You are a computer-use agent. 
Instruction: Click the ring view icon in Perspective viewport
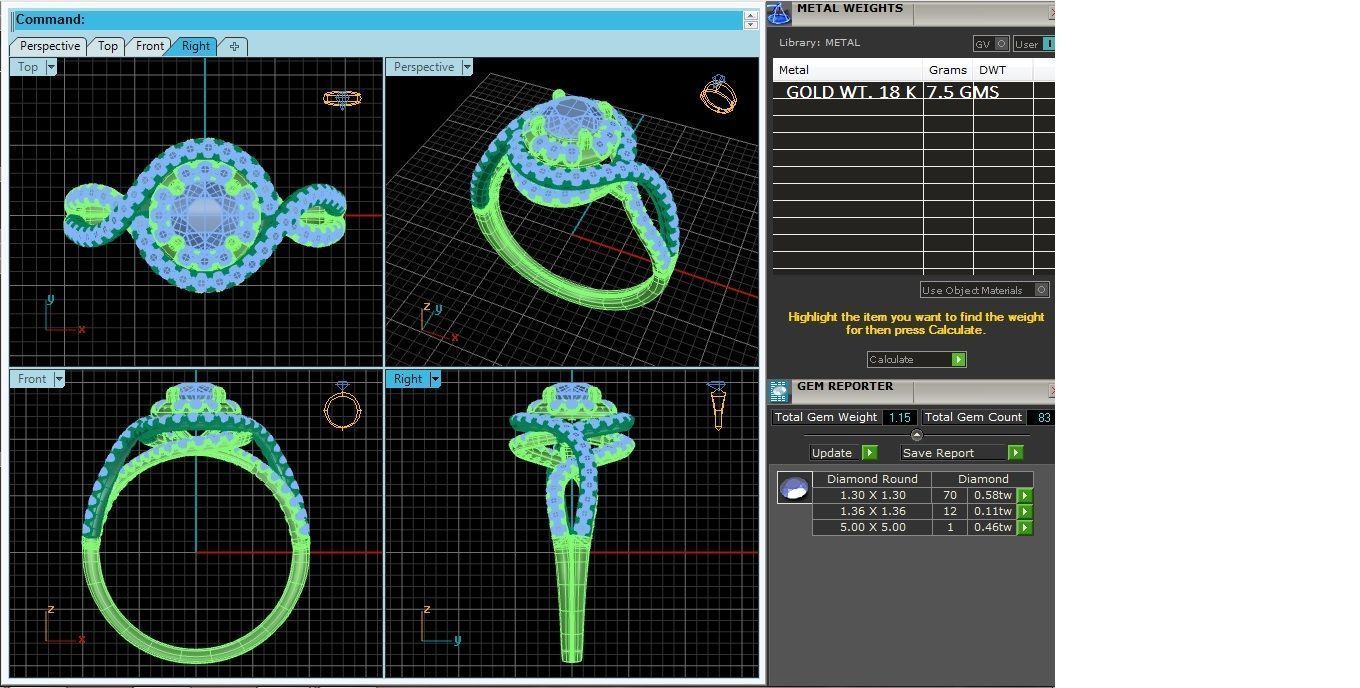click(x=718, y=93)
